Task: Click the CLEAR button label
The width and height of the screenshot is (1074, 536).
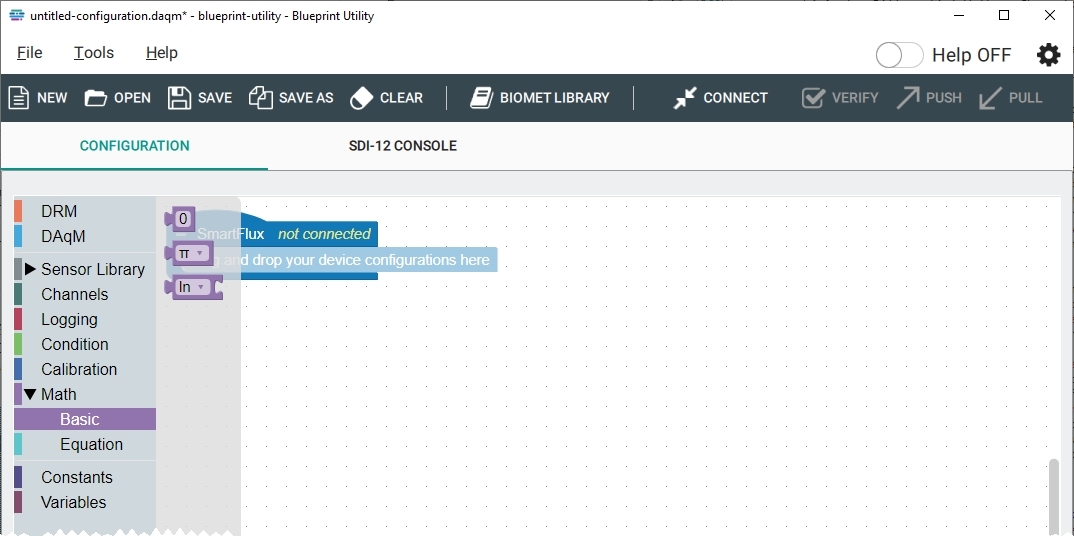Action: pos(401,98)
